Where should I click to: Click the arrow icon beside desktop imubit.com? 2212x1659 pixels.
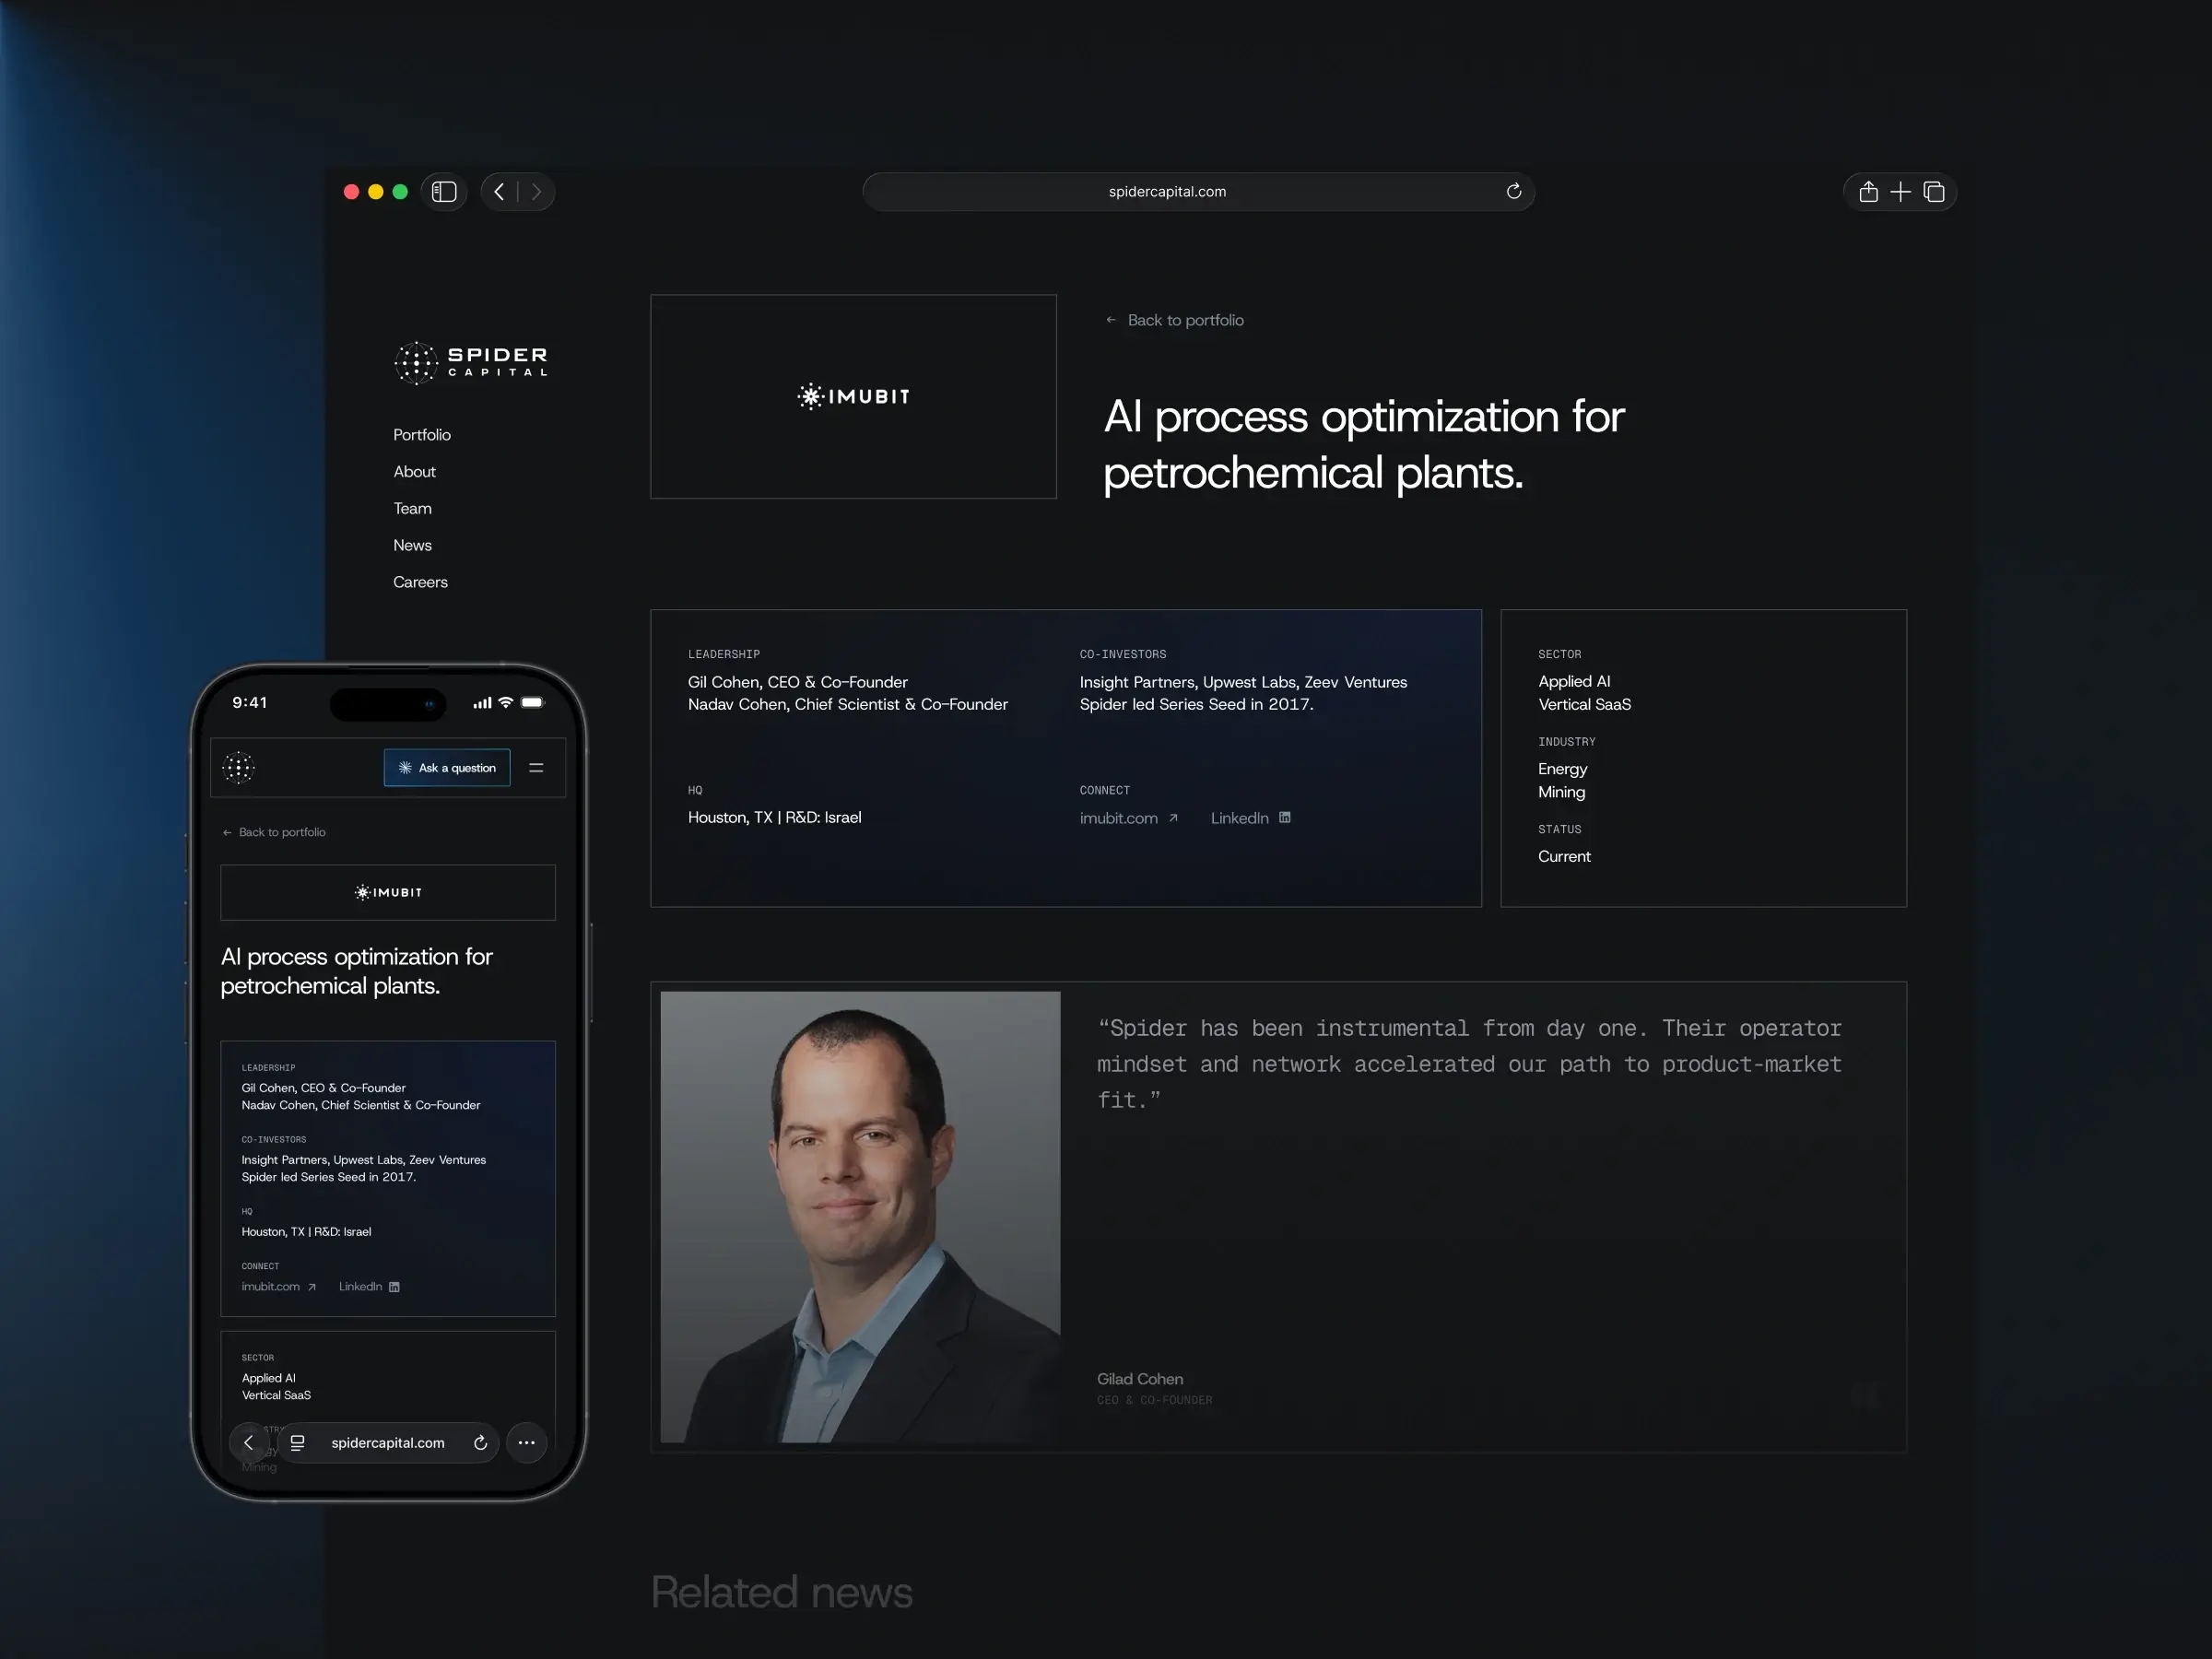[1173, 818]
